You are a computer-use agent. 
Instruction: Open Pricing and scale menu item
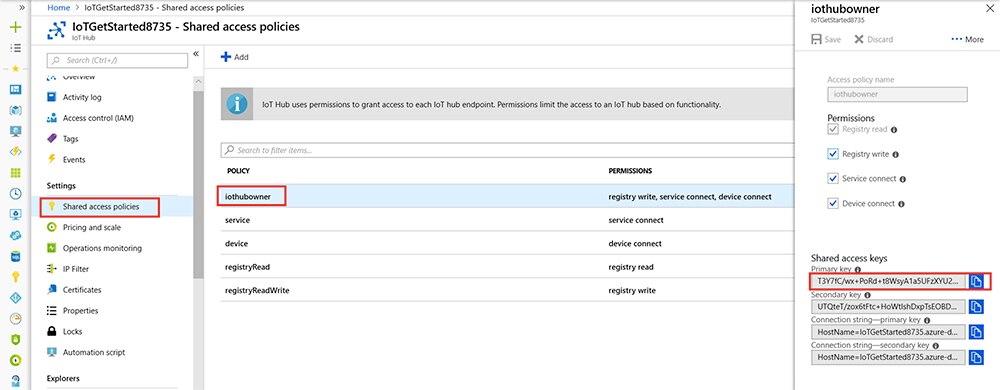point(84,228)
